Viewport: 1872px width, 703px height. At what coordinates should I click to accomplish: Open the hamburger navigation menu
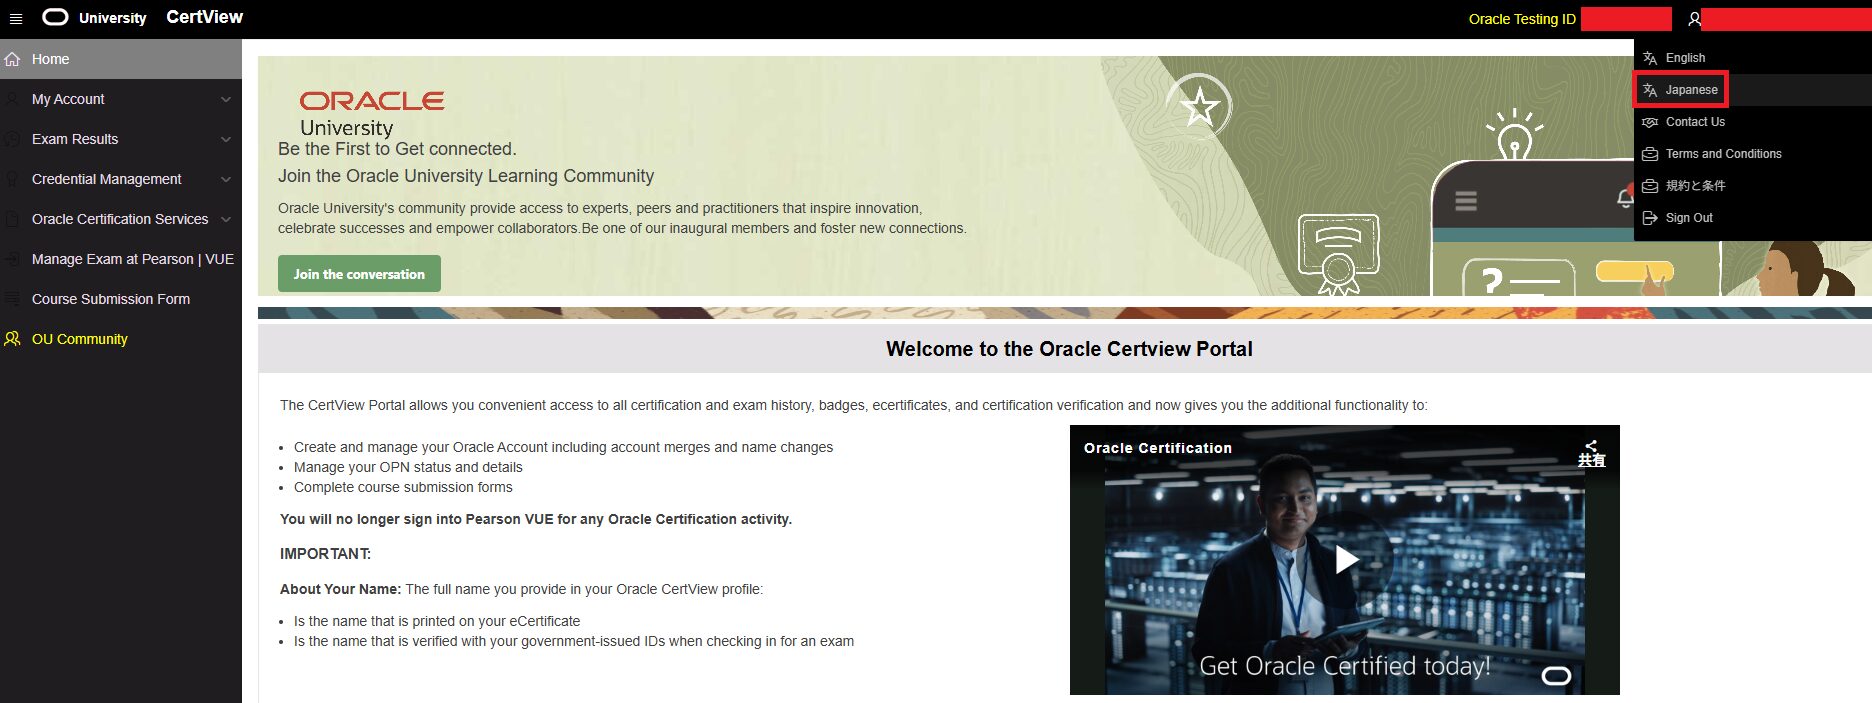click(16, 18)
